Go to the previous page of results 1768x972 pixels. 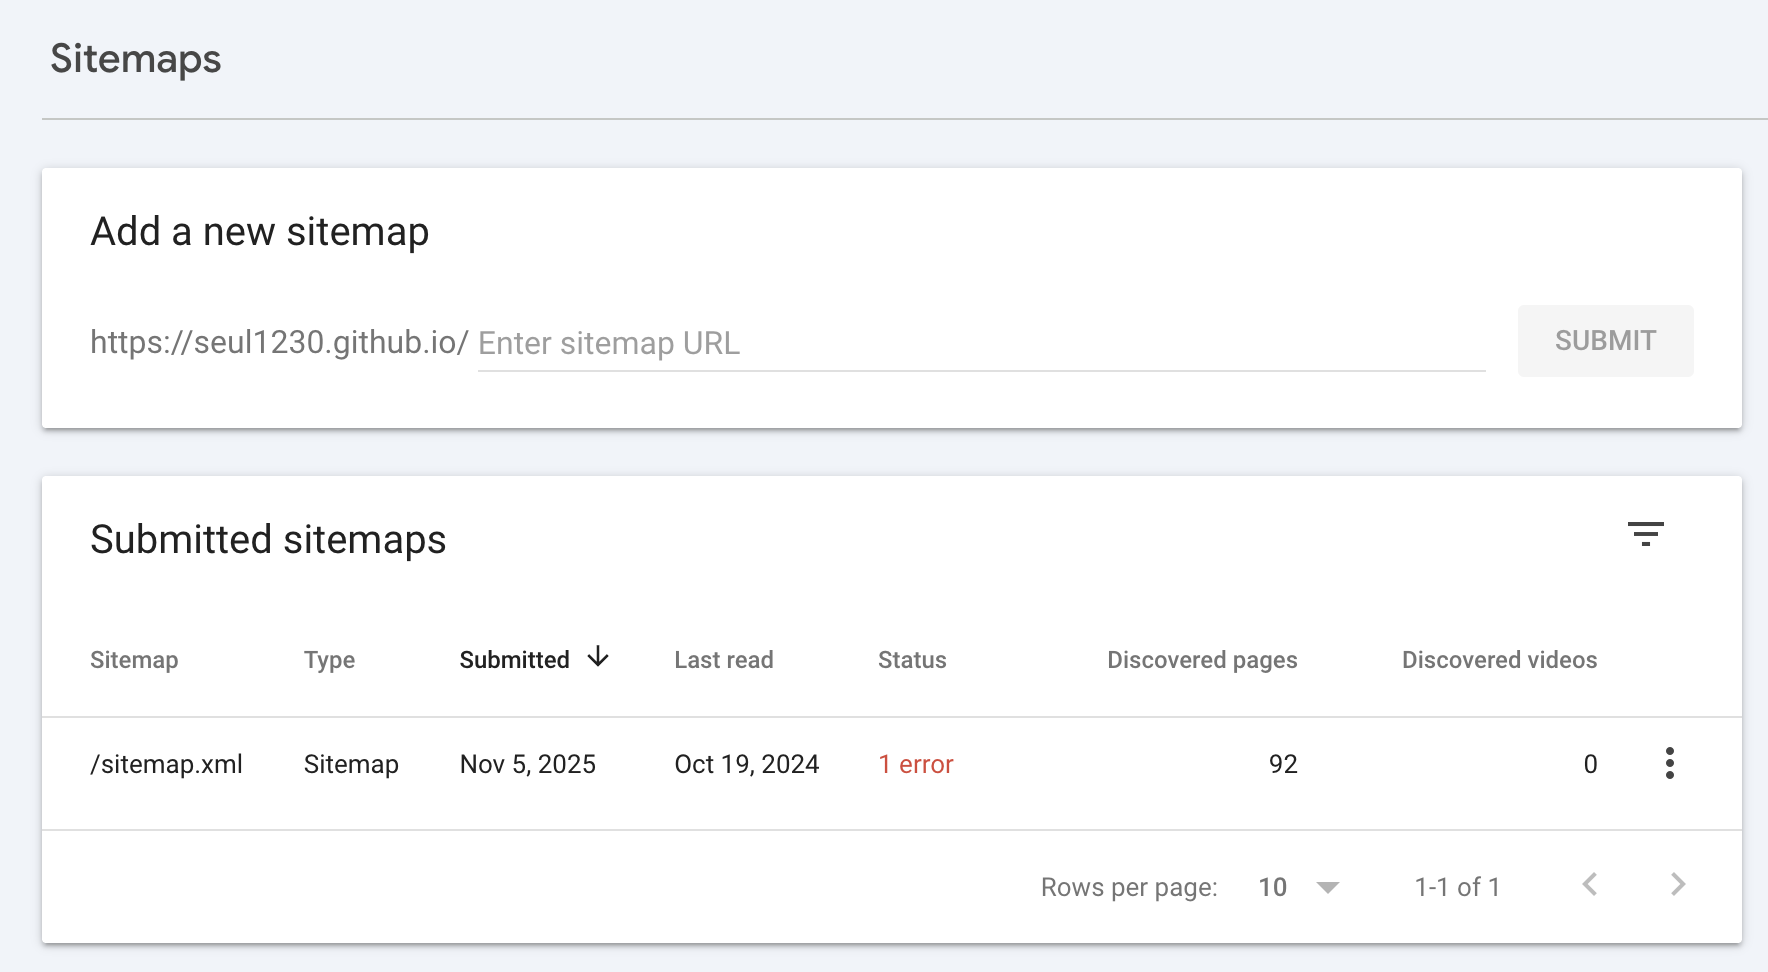tap(1590, 885)
